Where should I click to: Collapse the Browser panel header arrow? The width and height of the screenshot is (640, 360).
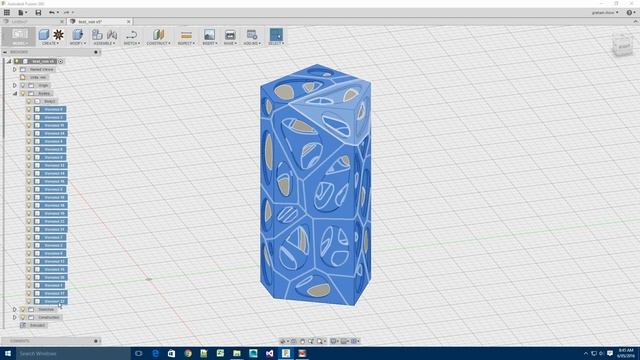tap(5, 52)
